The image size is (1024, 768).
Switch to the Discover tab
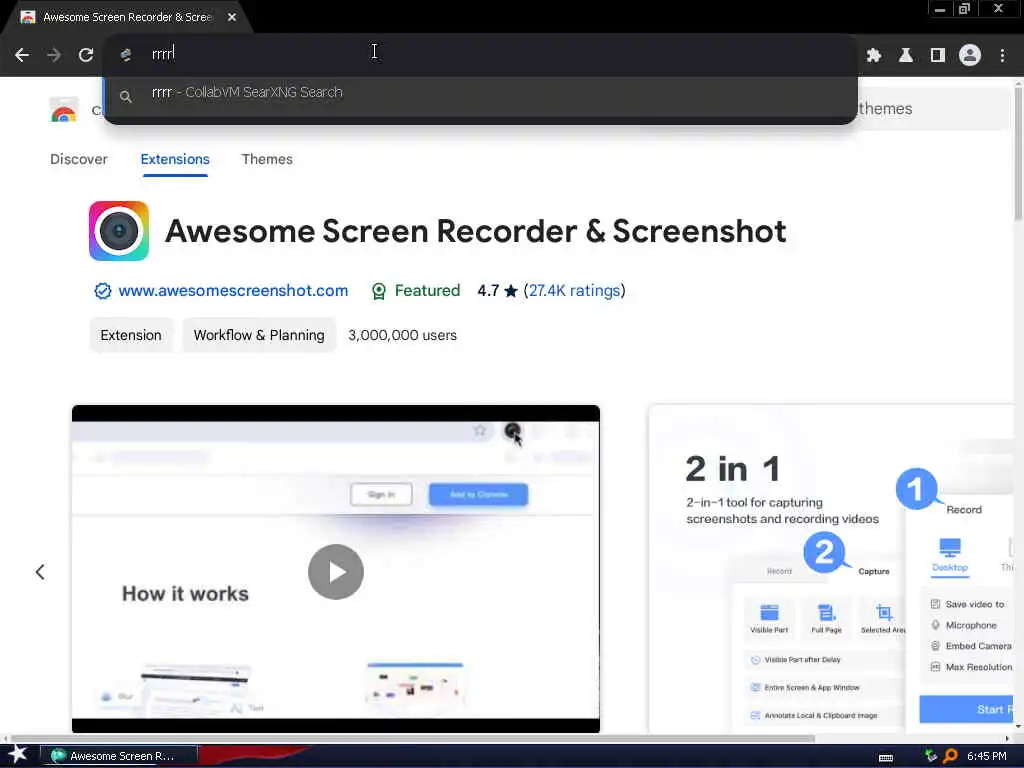tap(78, 159)
